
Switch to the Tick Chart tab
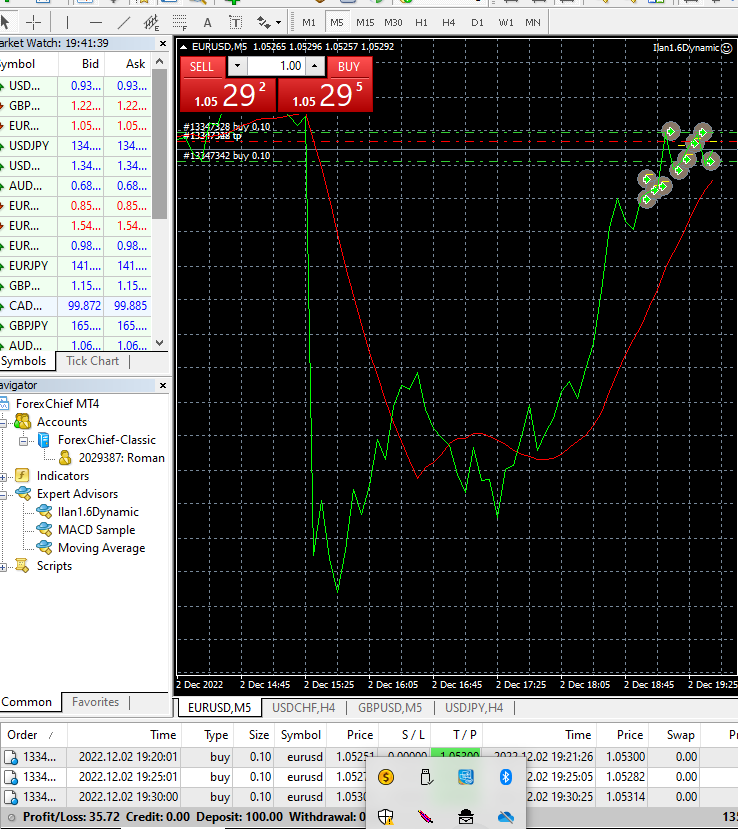pos(92,361)
